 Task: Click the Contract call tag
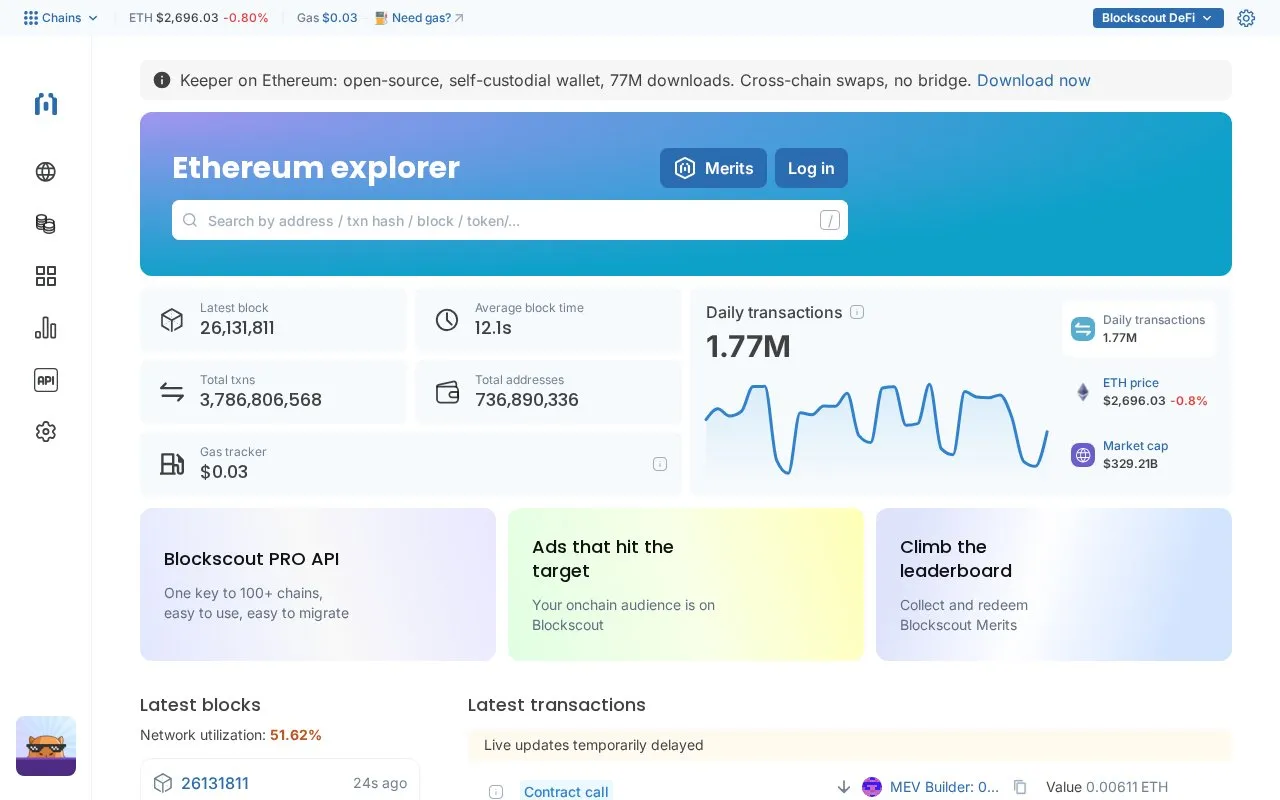(x=566, y=791)
